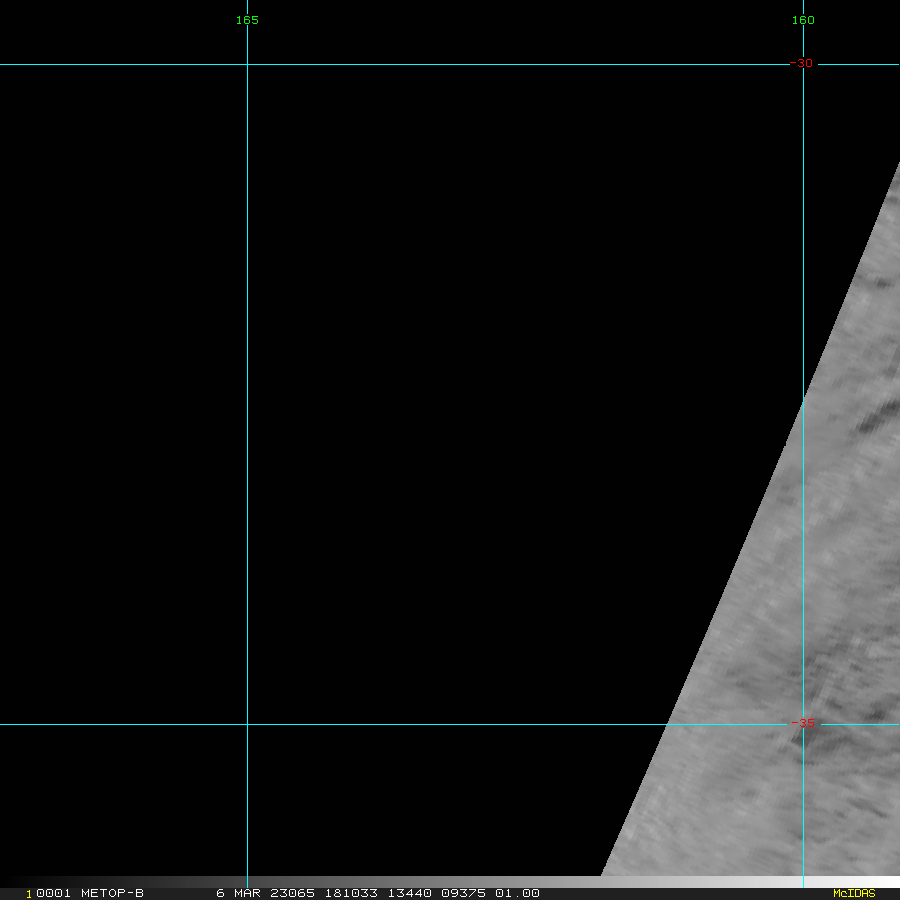Viewport: 900px width, 900px height.
Task: Click the 13440 value in status bar
Action: pyautogui.click(x=409, y=893)
